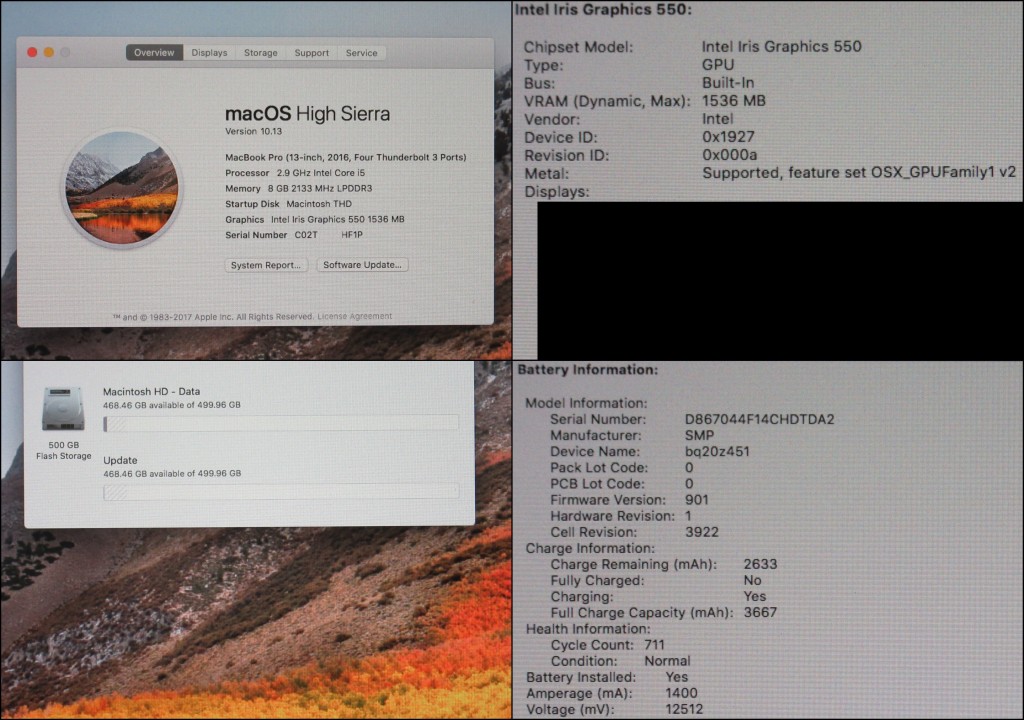Close the About This Mac window
This screenshot has height=720, width=1024.
coord(32,52)
